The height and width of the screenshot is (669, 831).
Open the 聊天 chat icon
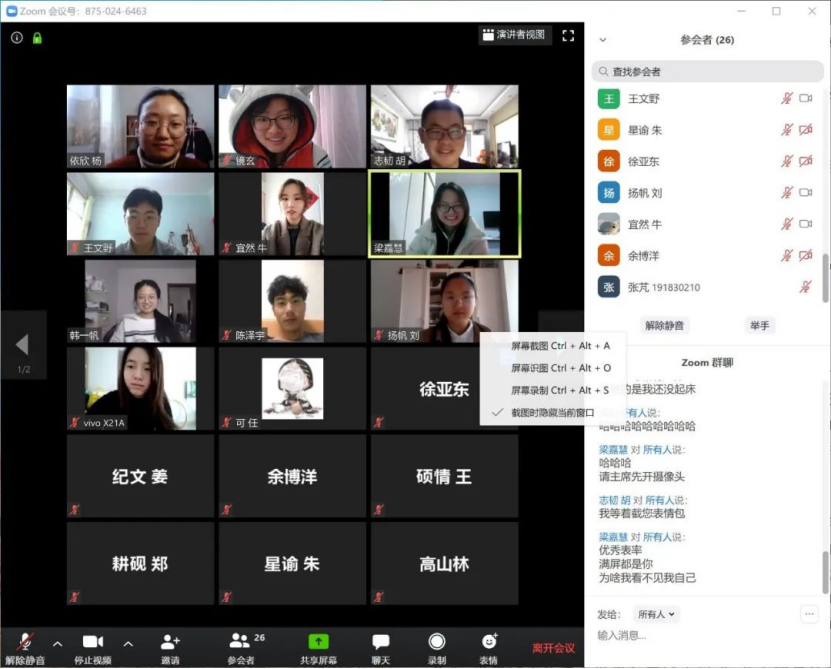pos(381,642)
